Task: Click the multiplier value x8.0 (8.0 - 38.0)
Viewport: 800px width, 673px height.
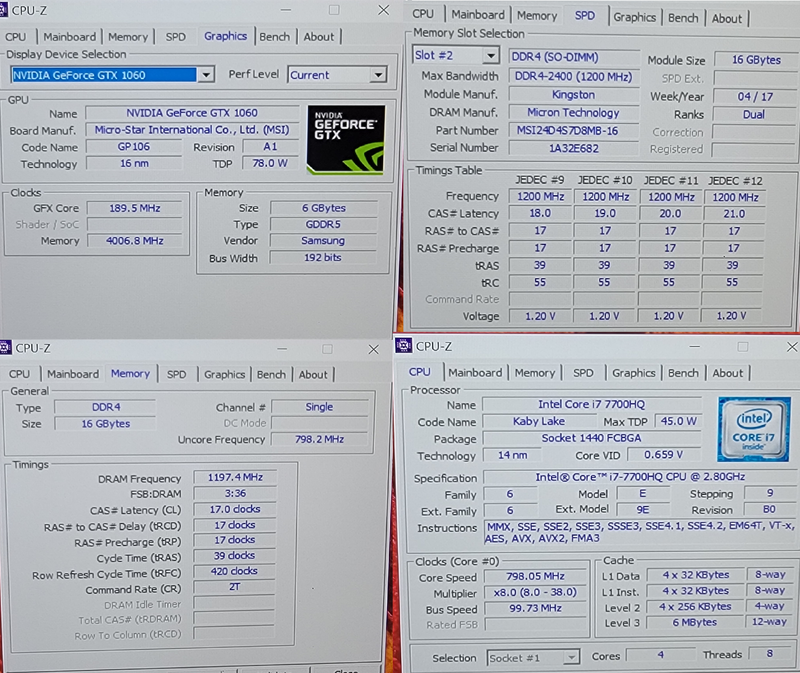Action: [x=535, y=592]
